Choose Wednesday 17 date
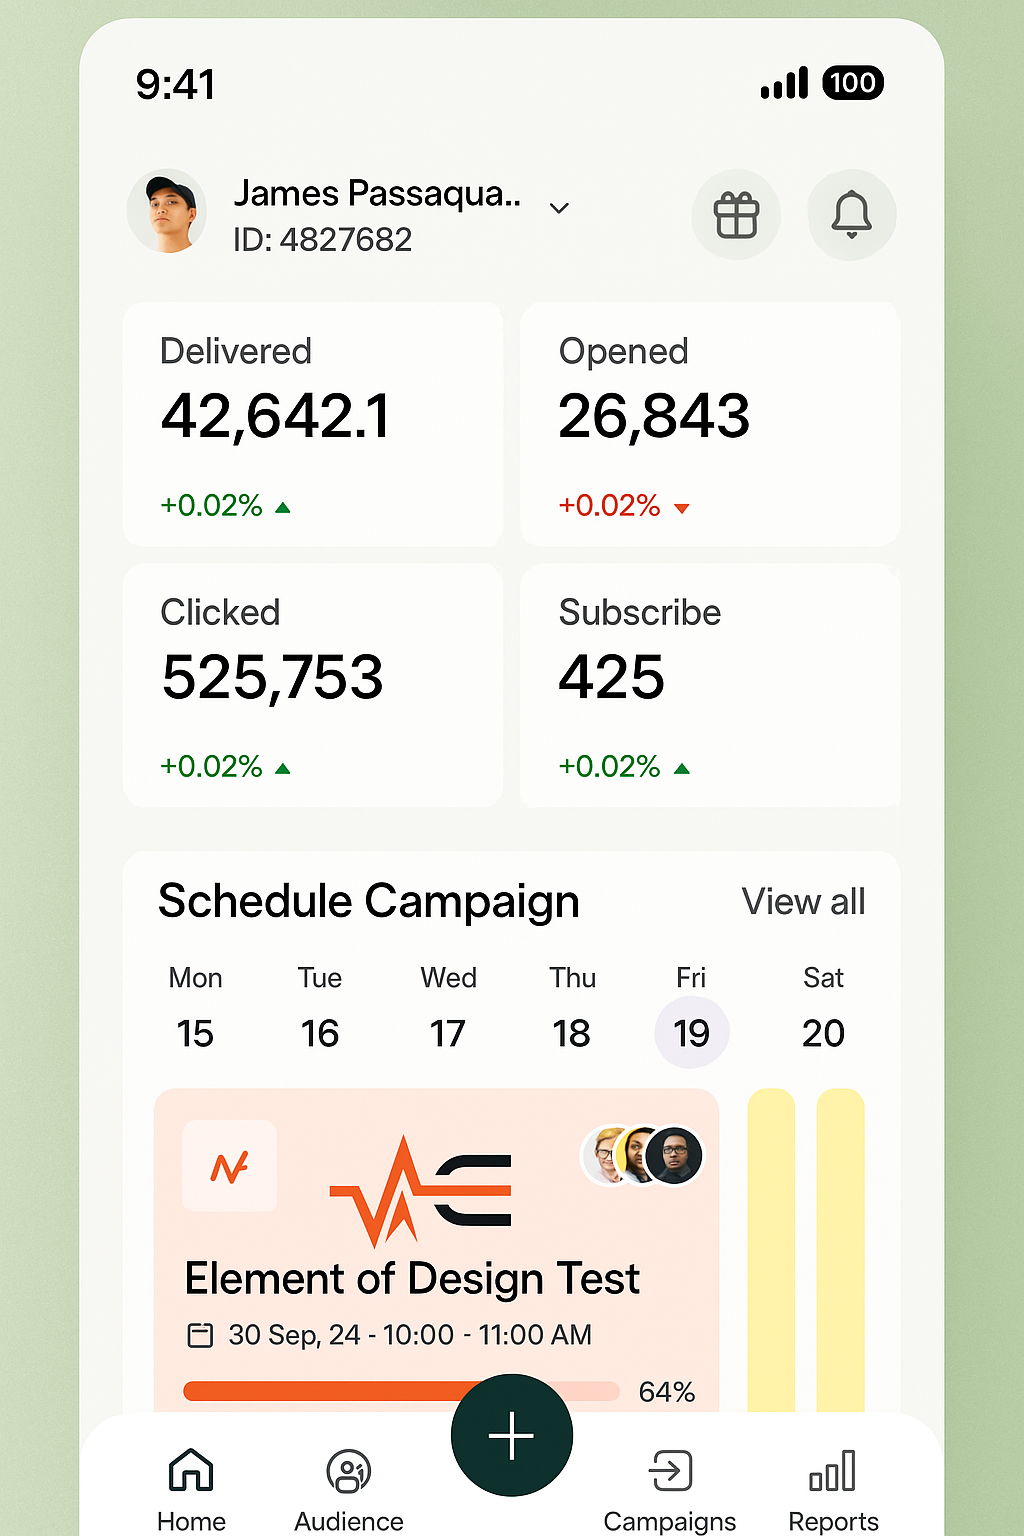Viewport: 1024px width, 1536px height. coord(448,1032)
